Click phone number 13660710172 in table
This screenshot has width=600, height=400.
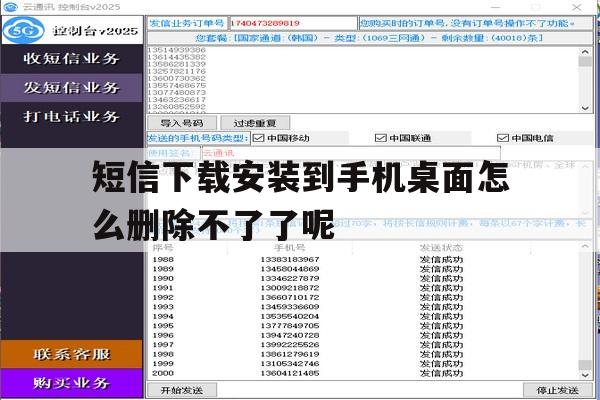(290, 297)
